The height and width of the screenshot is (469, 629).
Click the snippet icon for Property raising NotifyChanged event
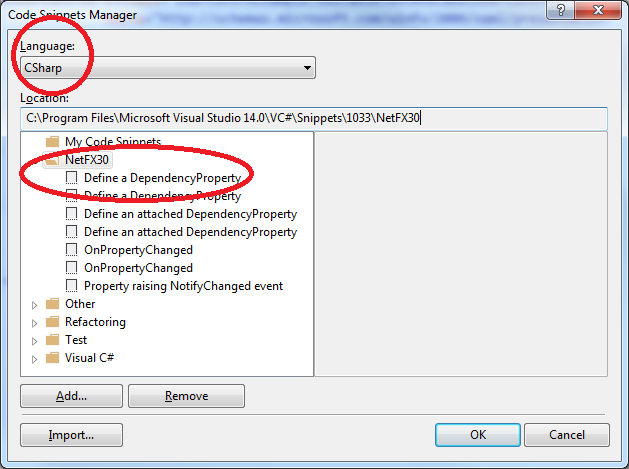coord(71,286)
